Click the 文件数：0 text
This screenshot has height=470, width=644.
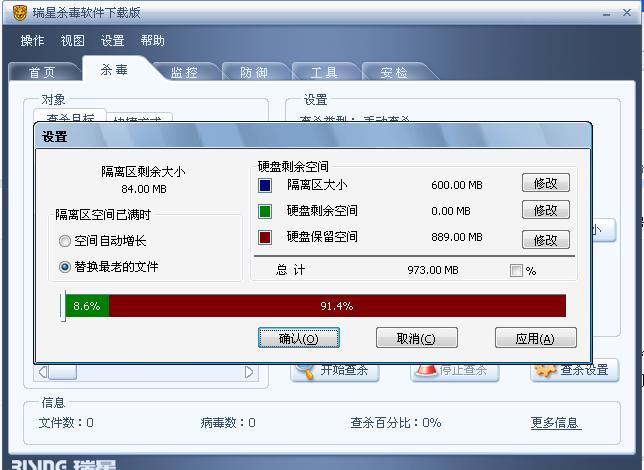pos(66,422)
